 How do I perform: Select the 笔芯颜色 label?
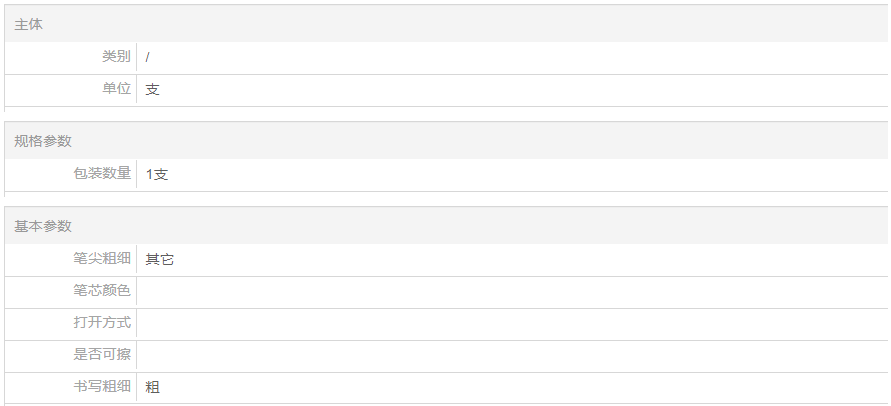[102, 291]
